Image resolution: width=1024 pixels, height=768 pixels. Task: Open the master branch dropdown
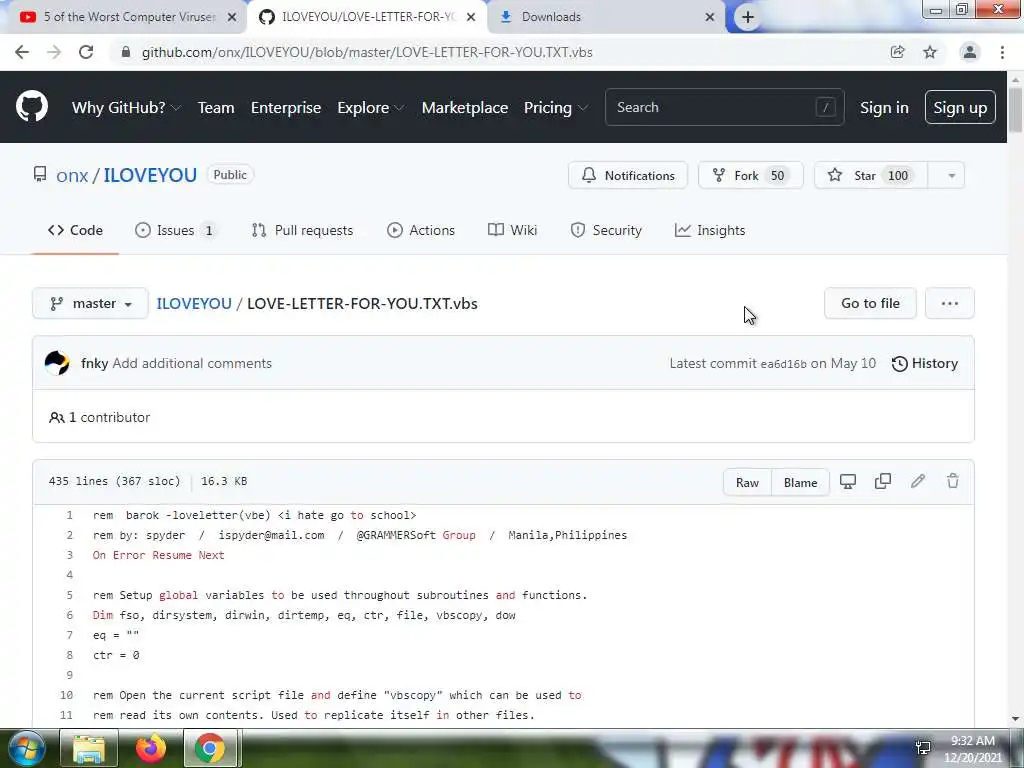(x=90, y=304)
